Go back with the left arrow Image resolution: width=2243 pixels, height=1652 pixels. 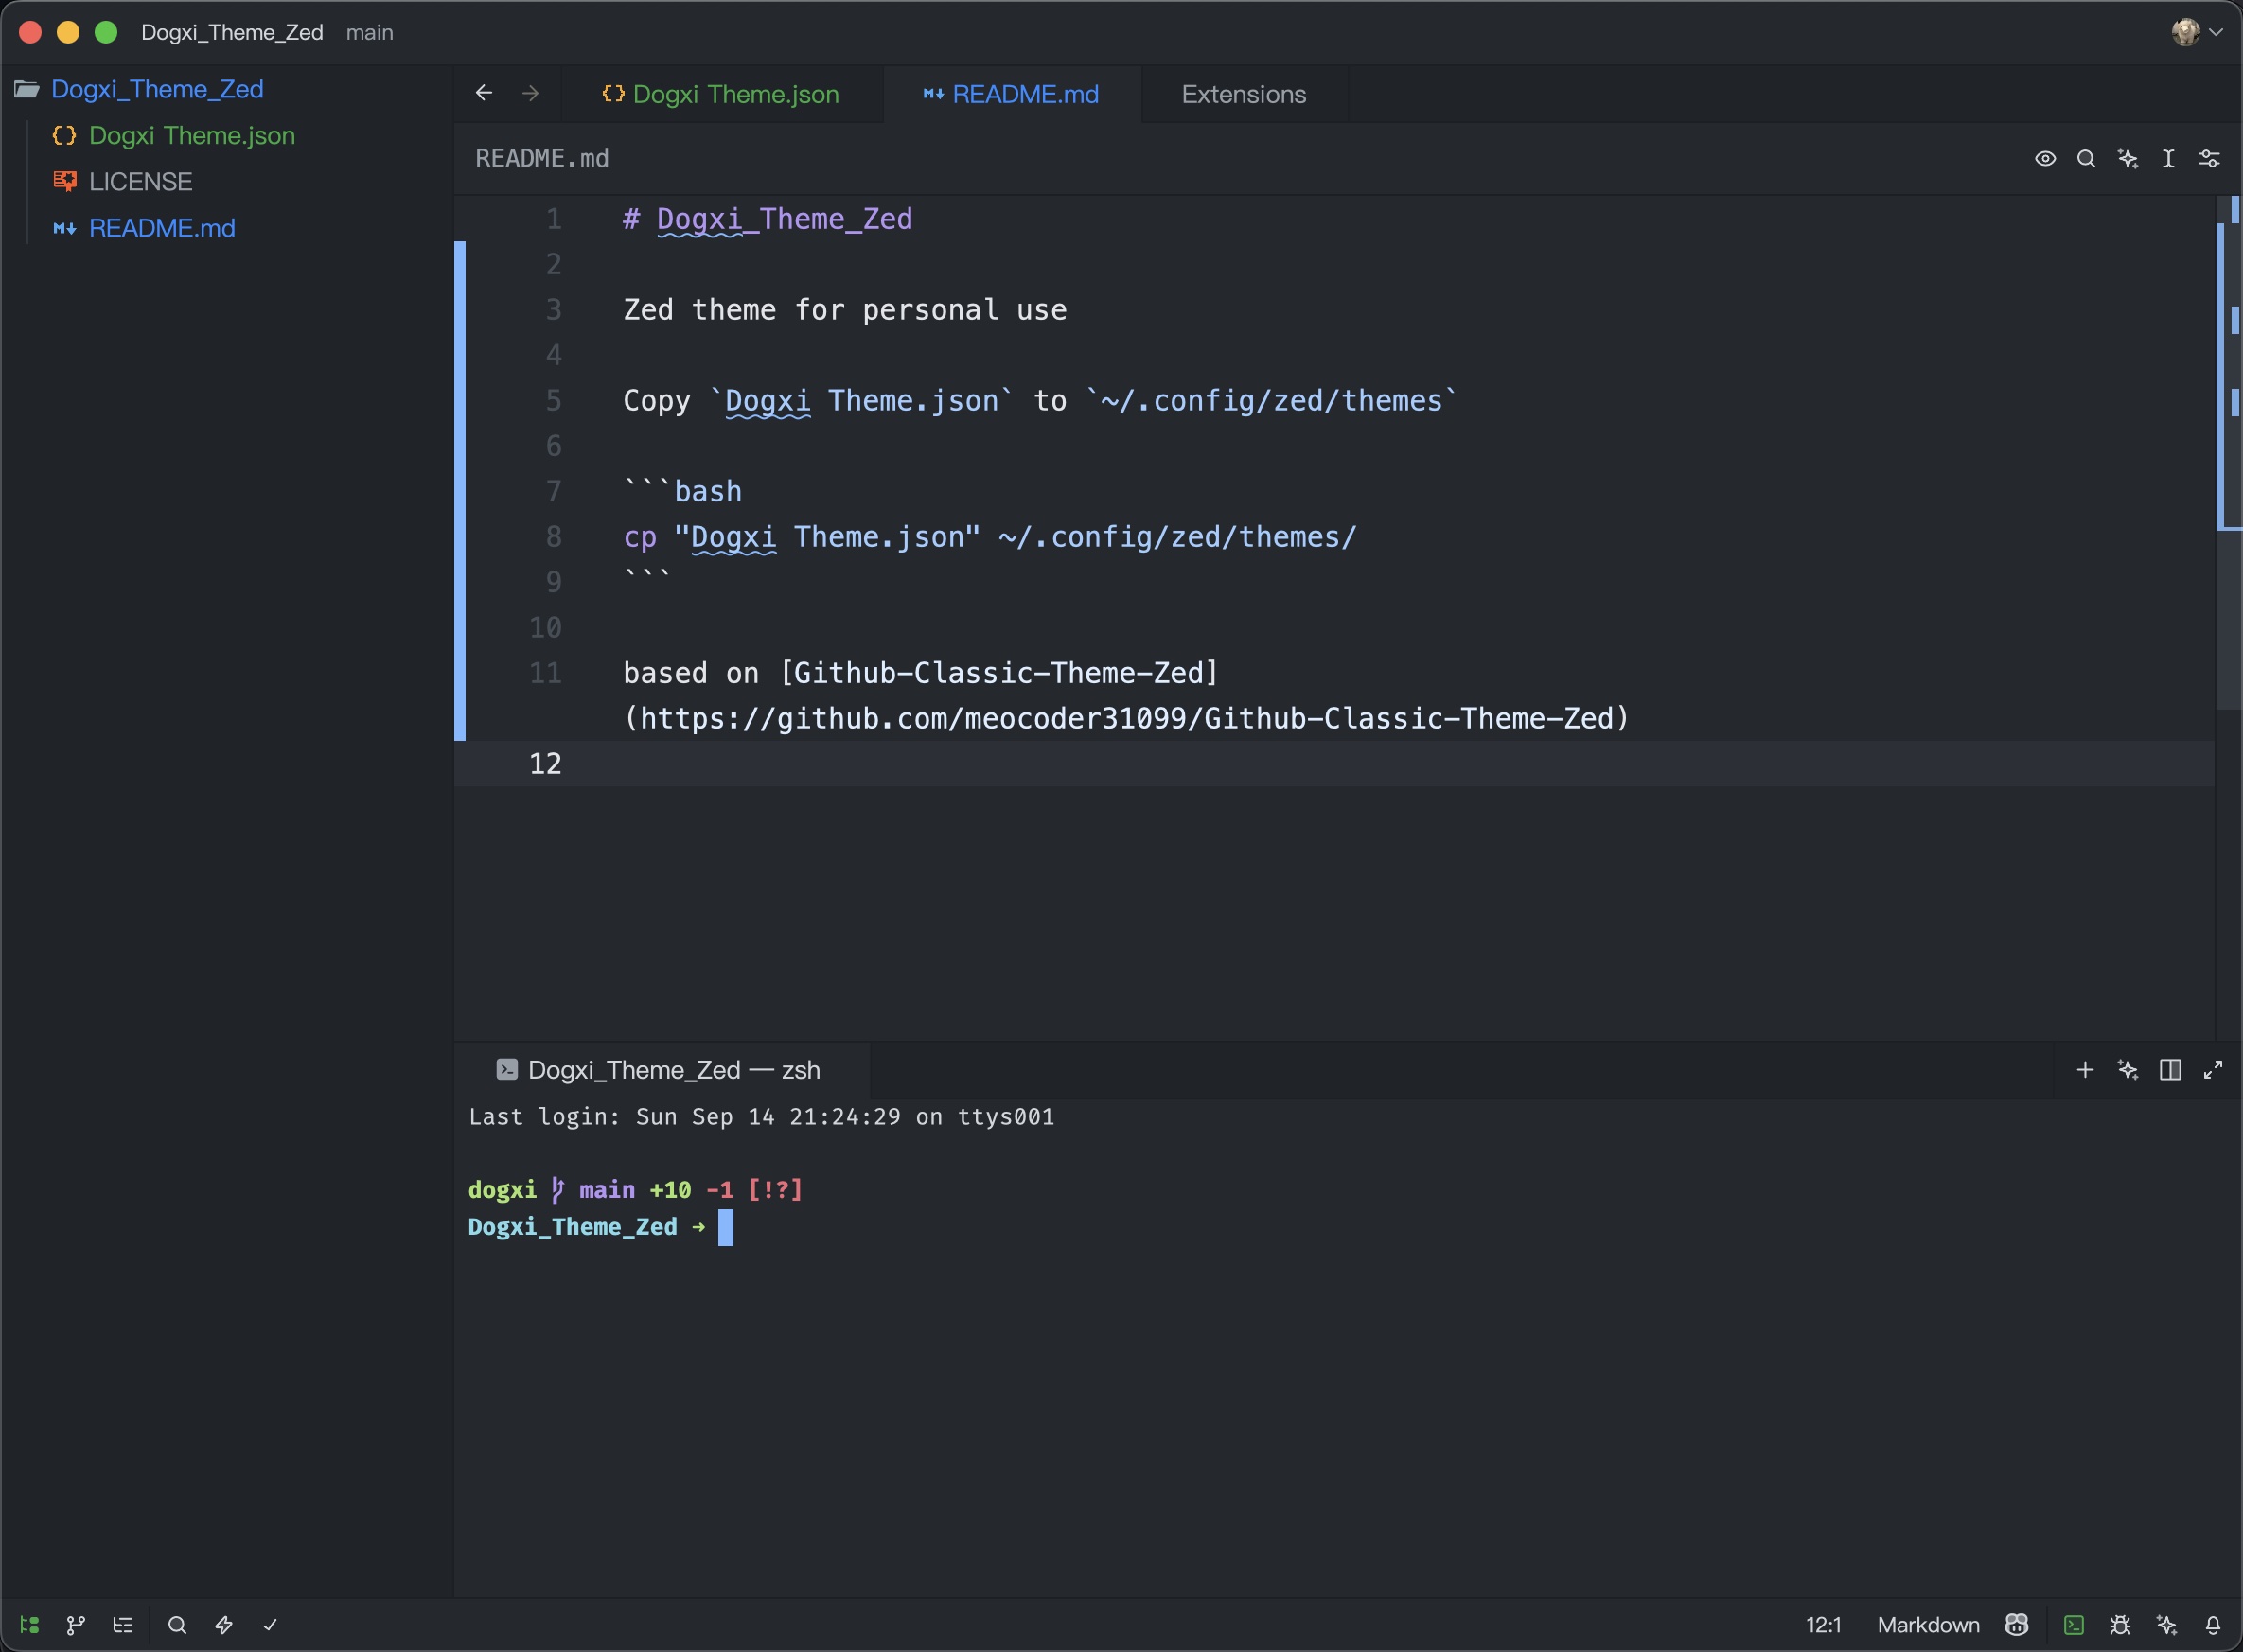484,93
